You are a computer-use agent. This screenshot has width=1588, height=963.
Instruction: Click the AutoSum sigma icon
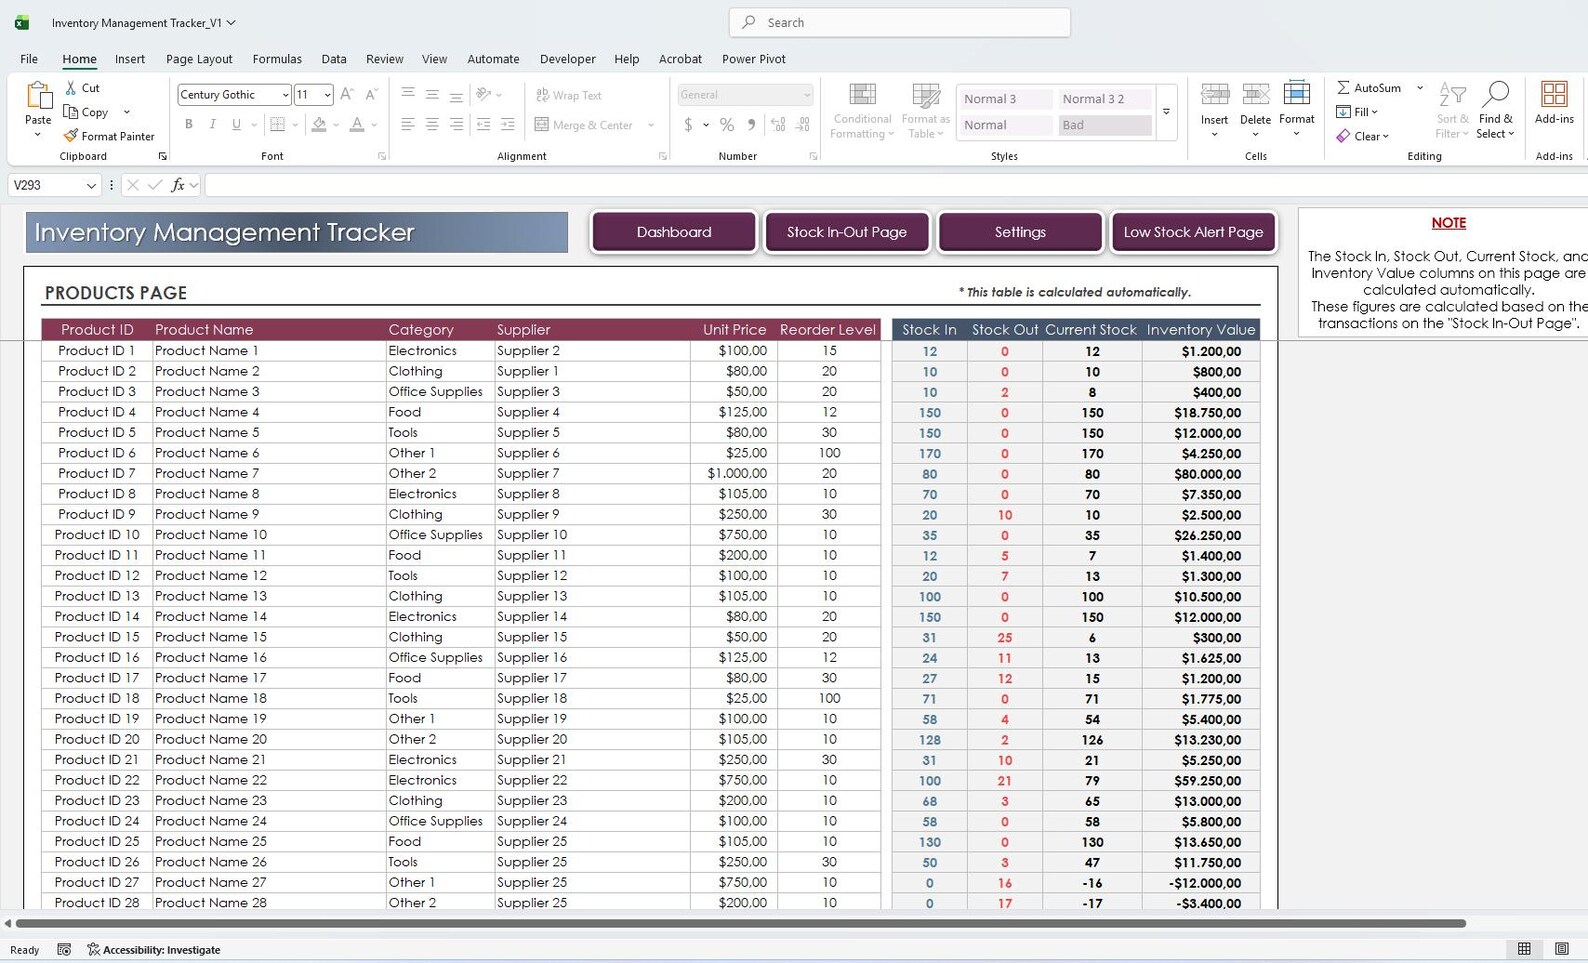[1343, 88]
